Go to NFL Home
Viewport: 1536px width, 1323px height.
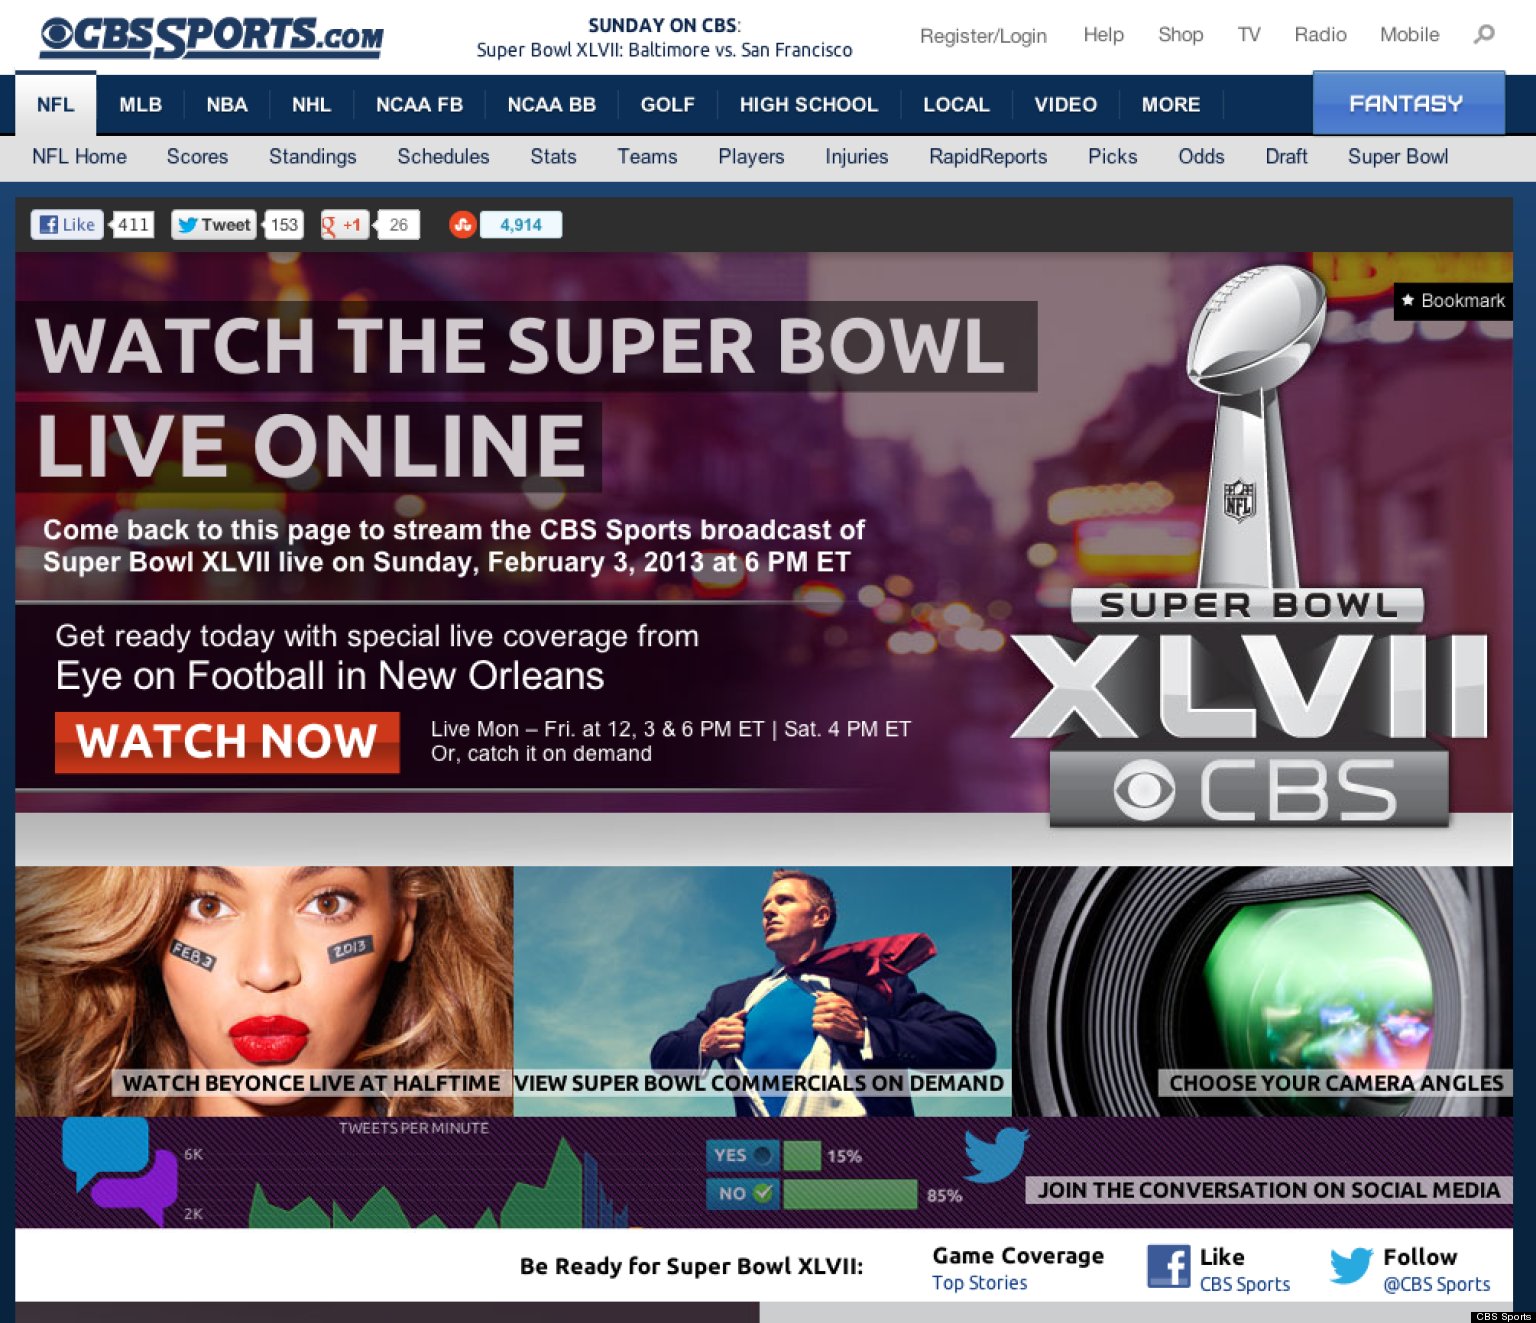(x=79, y=157)
